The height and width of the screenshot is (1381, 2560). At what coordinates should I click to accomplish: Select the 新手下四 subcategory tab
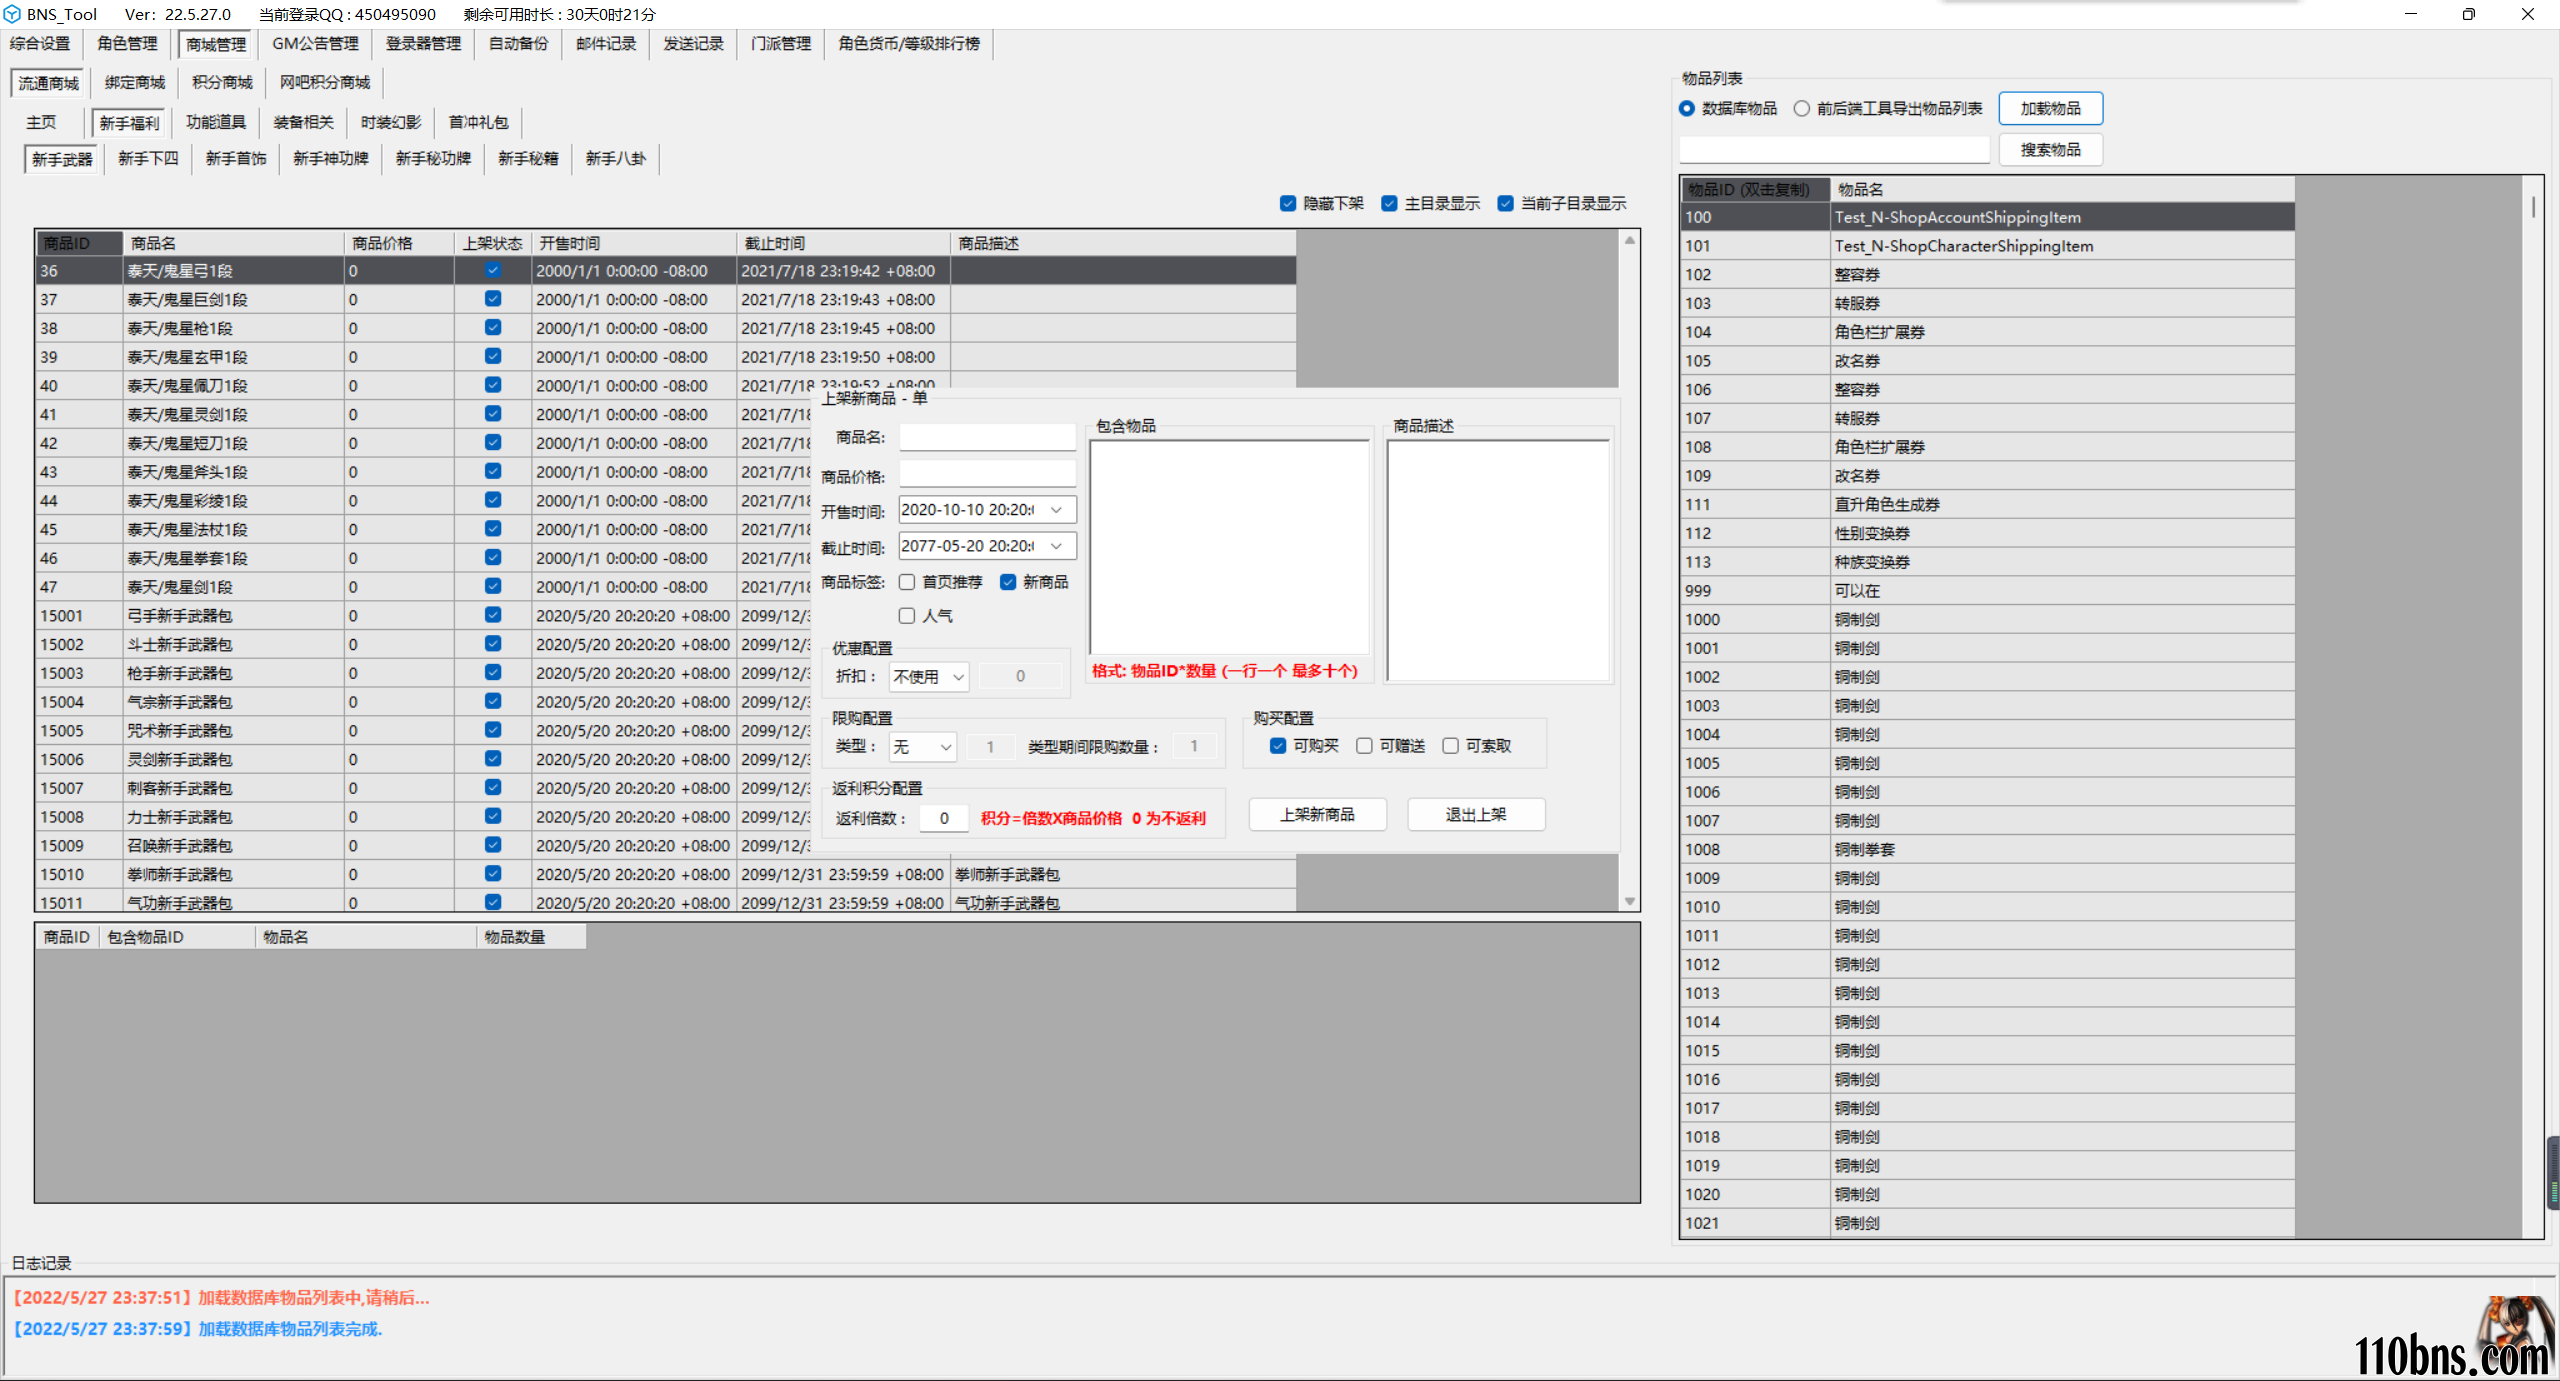(148, 158)
